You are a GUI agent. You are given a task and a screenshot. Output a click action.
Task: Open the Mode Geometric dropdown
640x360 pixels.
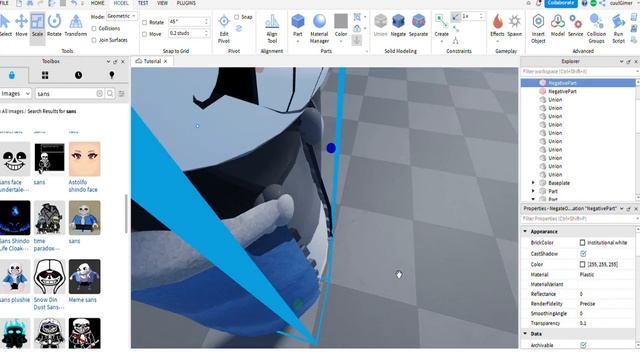pos(122,16)
